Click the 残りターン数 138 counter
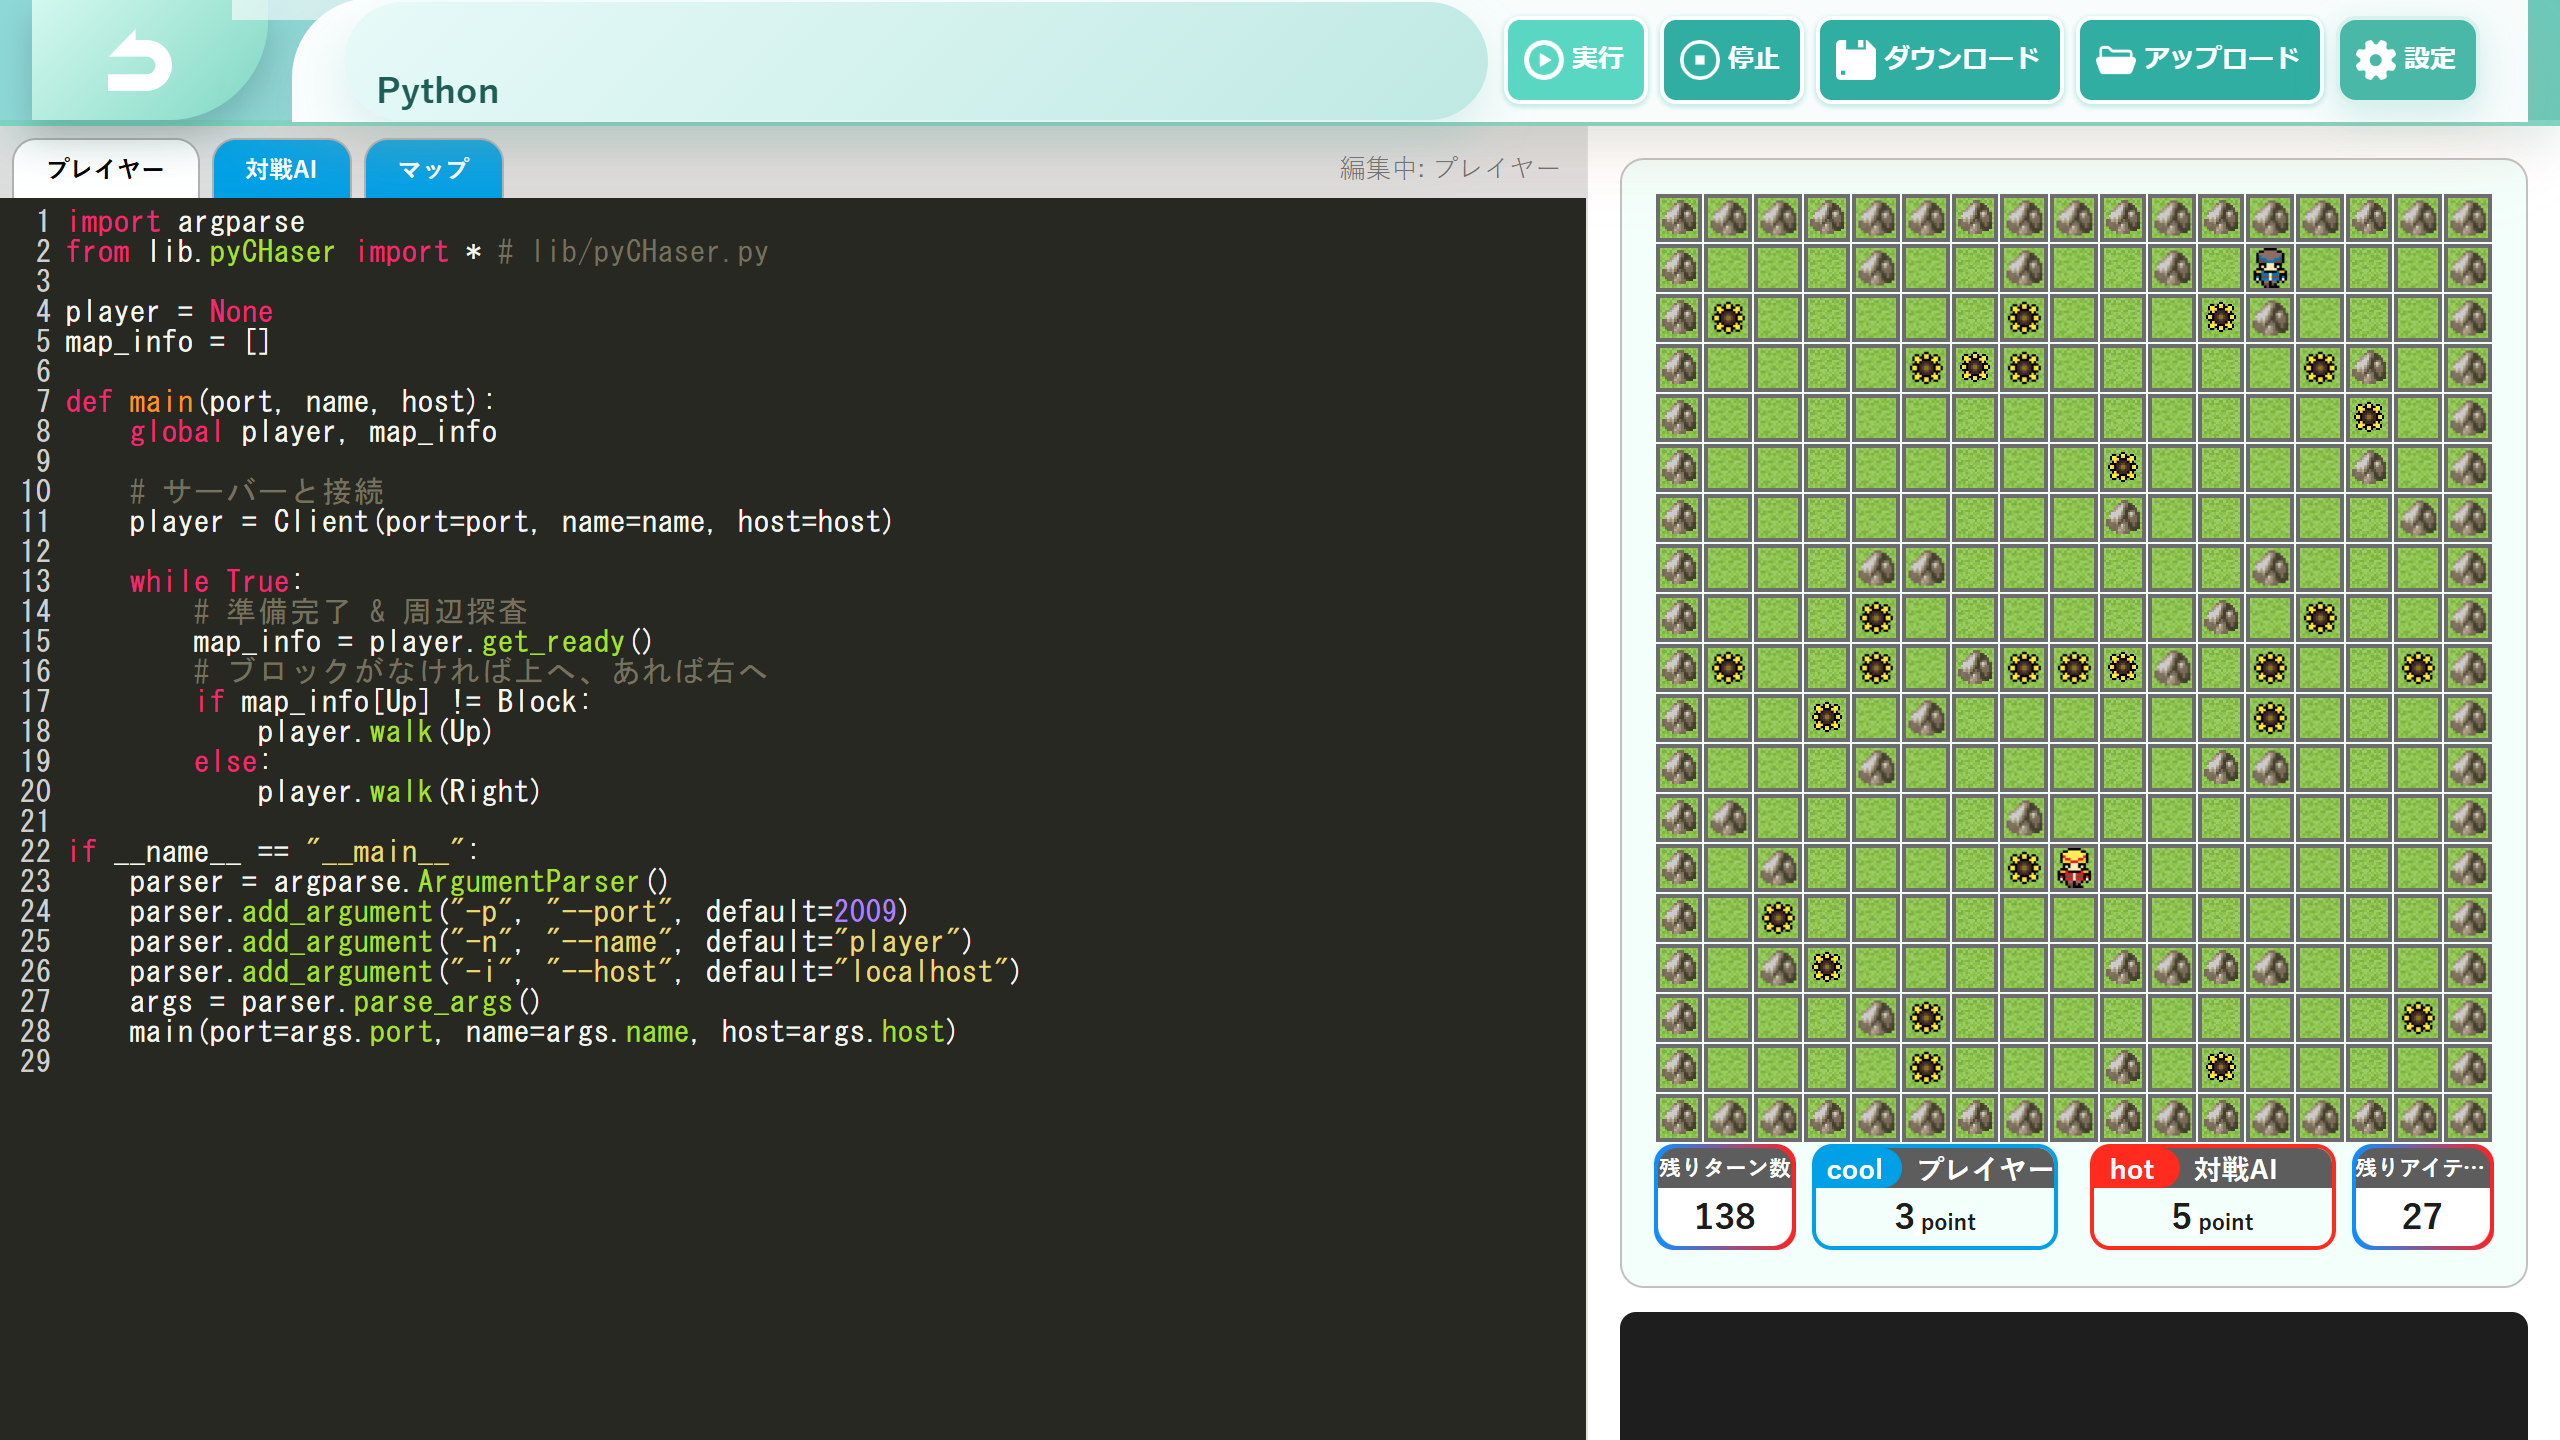 tap(1725, 1197)
